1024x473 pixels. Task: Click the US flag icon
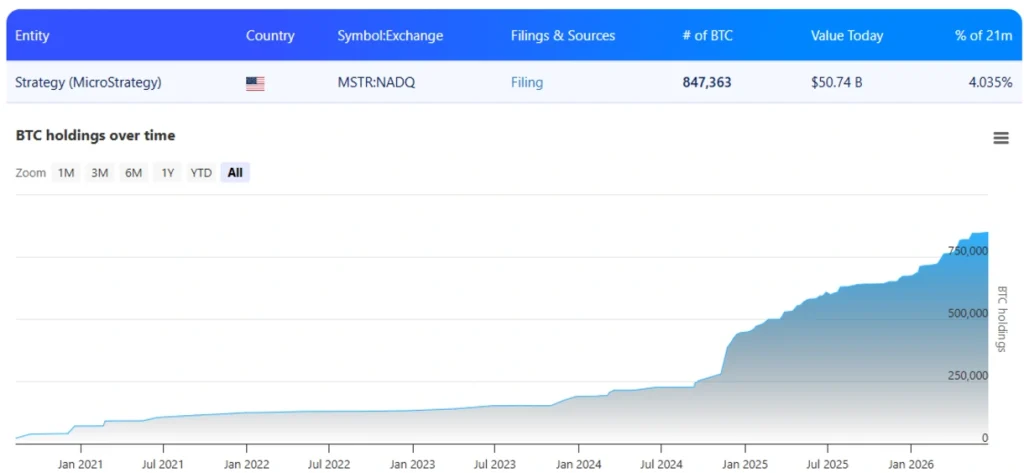click(255, 83)
